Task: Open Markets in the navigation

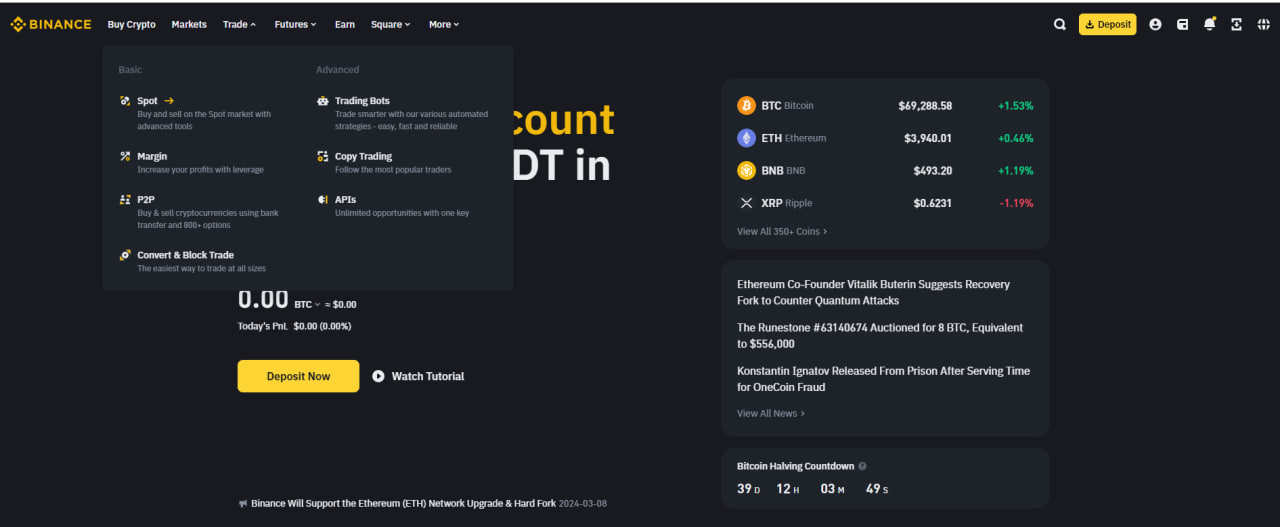Action: [189, 24]
